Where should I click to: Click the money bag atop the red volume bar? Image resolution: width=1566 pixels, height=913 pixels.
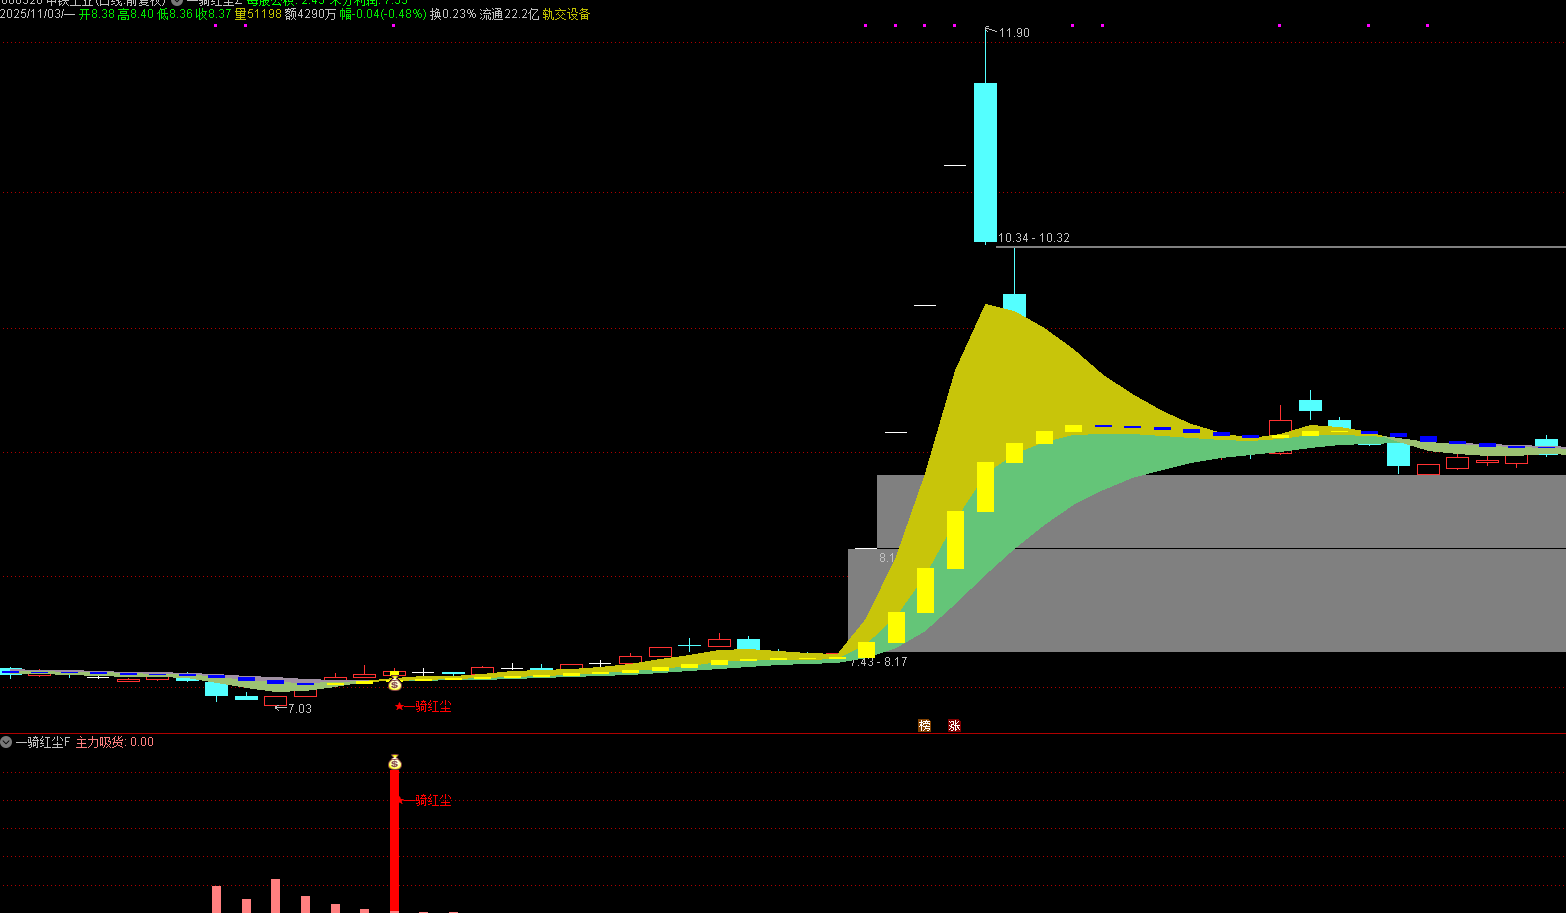(x=394, y=762)
